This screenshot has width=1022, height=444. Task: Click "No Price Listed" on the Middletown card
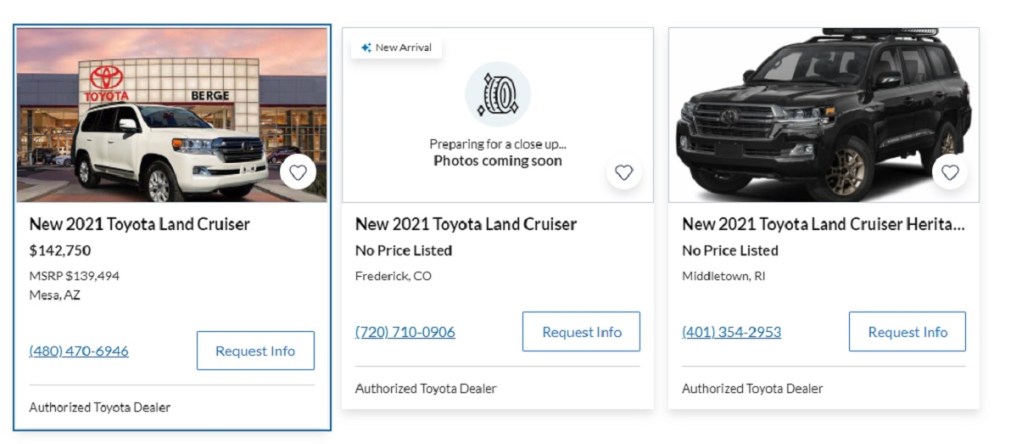pyautogui.click(x=730, y=250)
